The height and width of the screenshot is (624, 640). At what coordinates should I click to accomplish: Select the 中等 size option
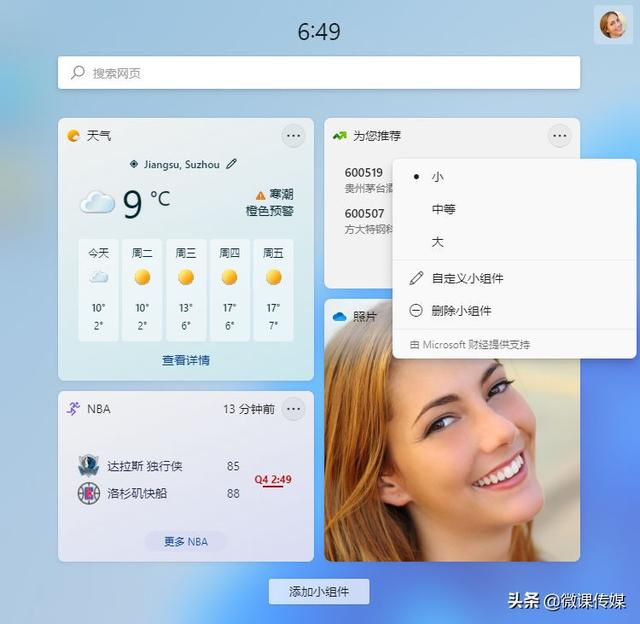coord(514,209)
